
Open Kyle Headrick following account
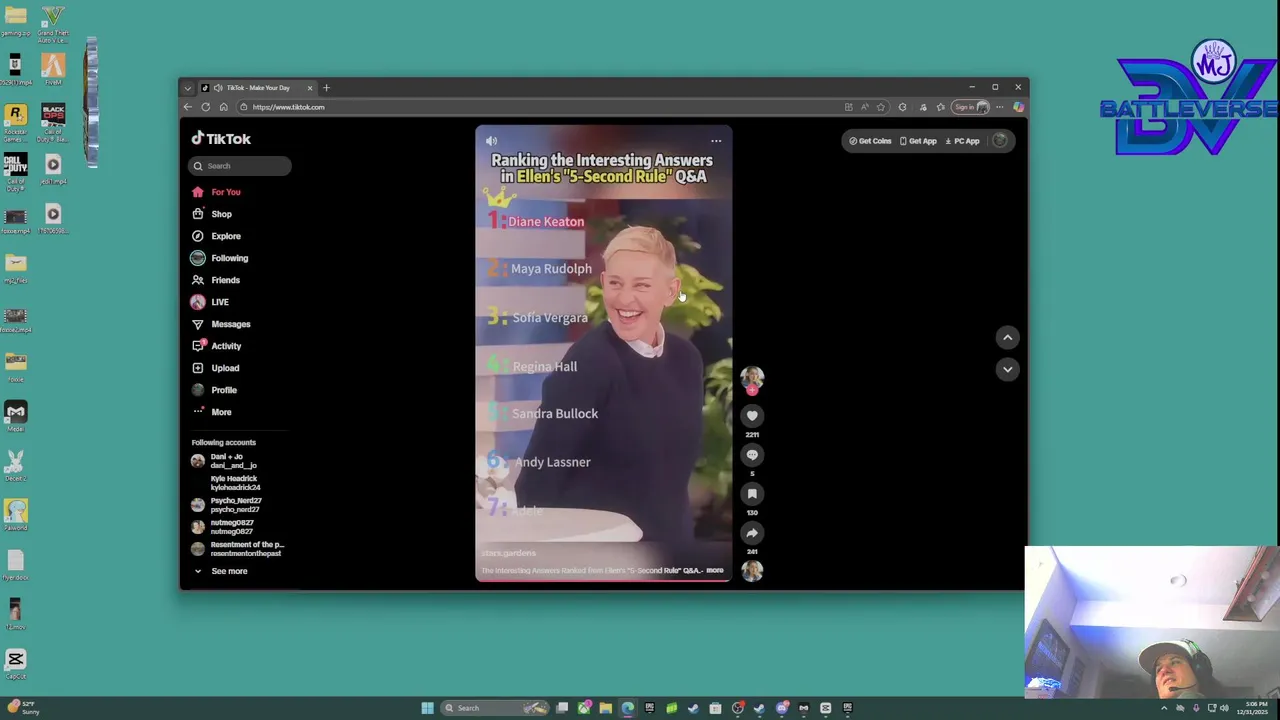tap(226, 483)
